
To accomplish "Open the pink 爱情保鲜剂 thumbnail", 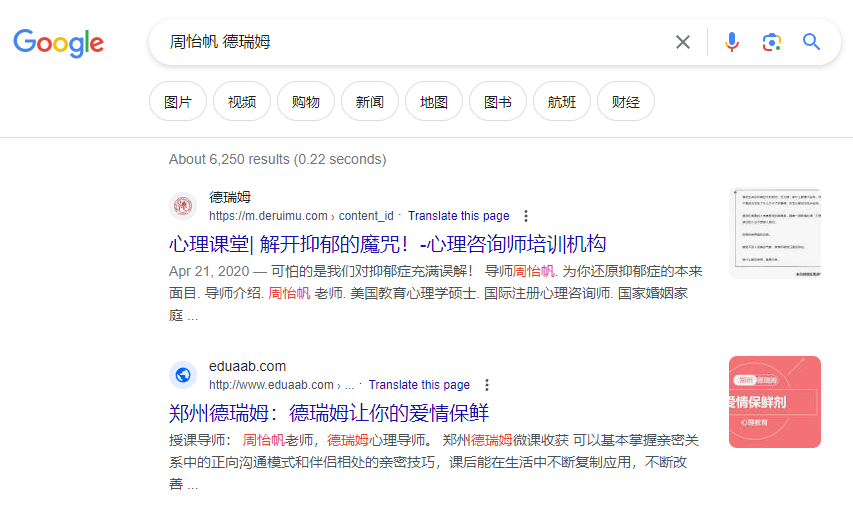I will (x=775, y=402).
